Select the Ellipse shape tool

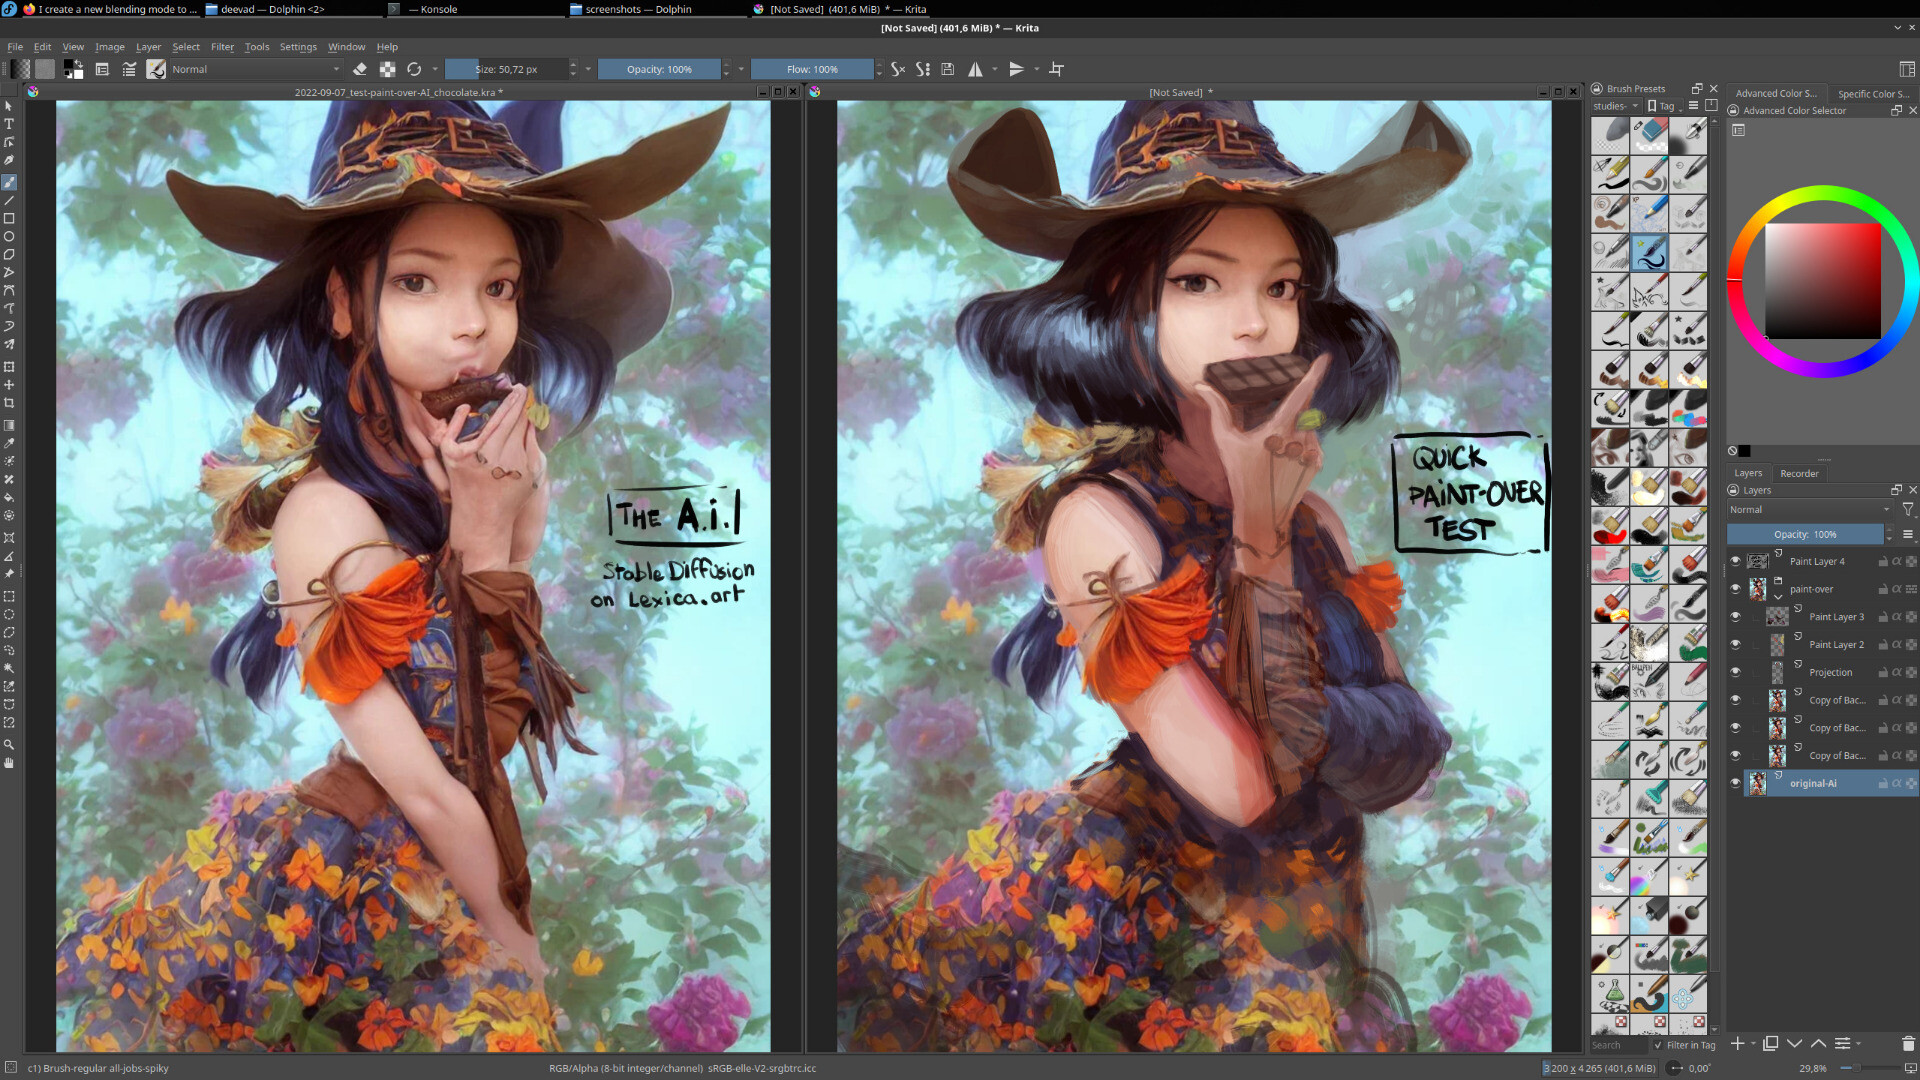9,237
